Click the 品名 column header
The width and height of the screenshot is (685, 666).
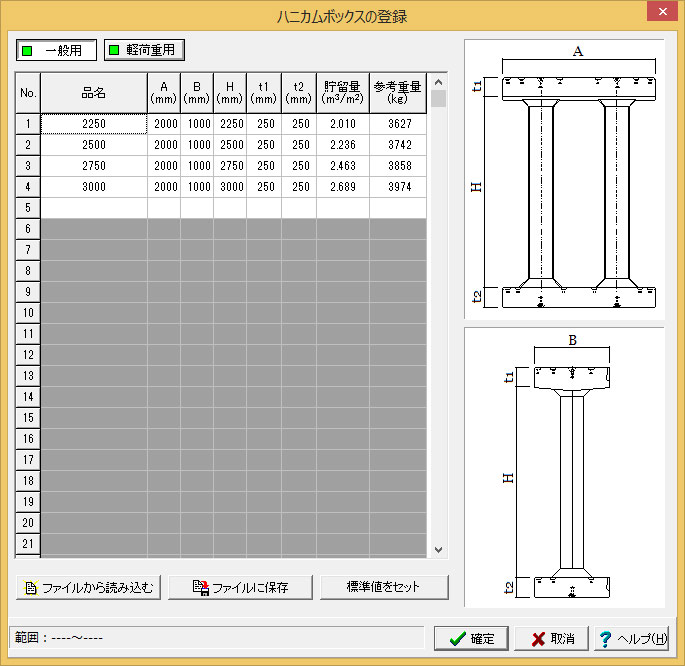94,93
